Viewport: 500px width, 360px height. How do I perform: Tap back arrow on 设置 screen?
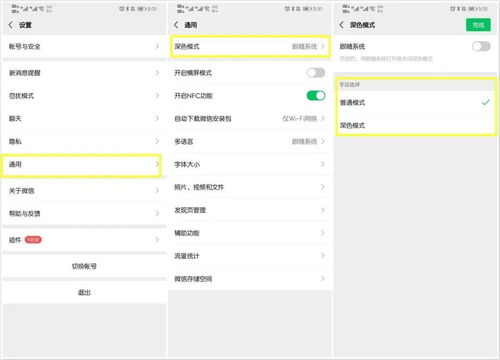pyautogui.click(x=11, y=25)
